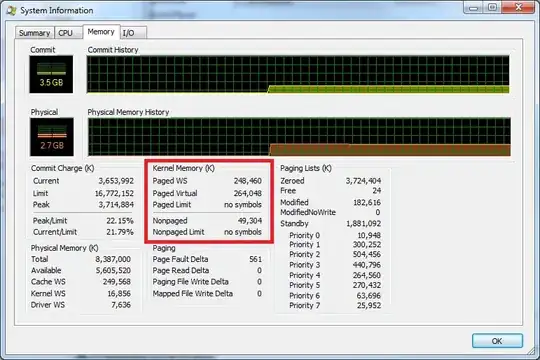Viewport: 540px width, 360px height.
Task: Click the Commit Charge (K) heading
Action: point(62,168)
